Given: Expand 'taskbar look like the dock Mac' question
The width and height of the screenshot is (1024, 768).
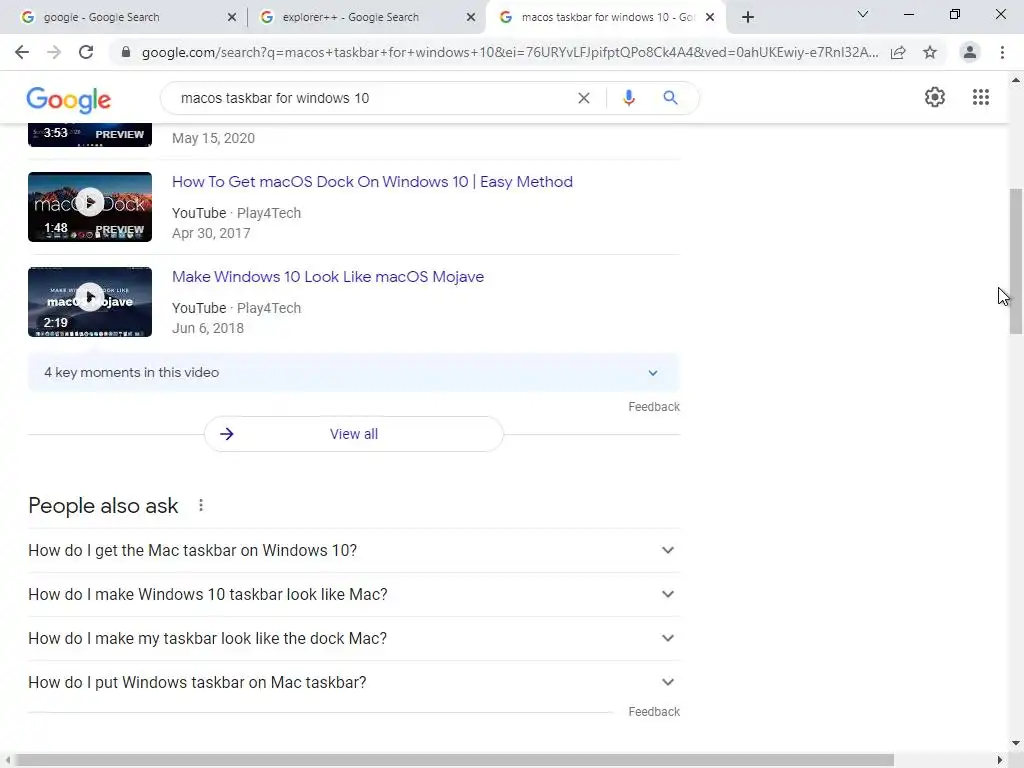Looking at the screenshot, I should [x=354, y=638].
